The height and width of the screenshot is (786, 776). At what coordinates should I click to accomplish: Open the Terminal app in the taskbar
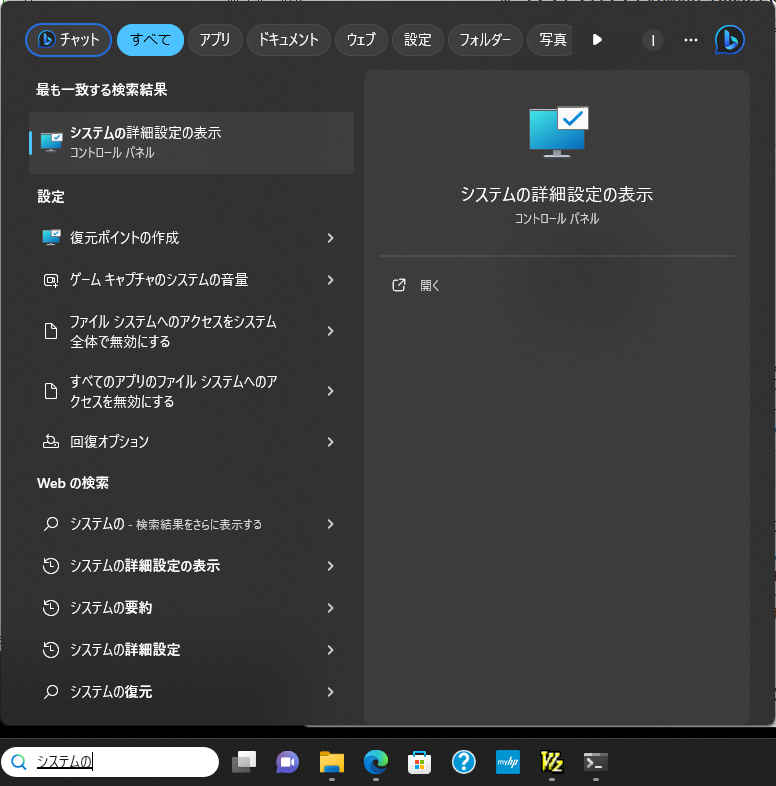coord(595,763)
